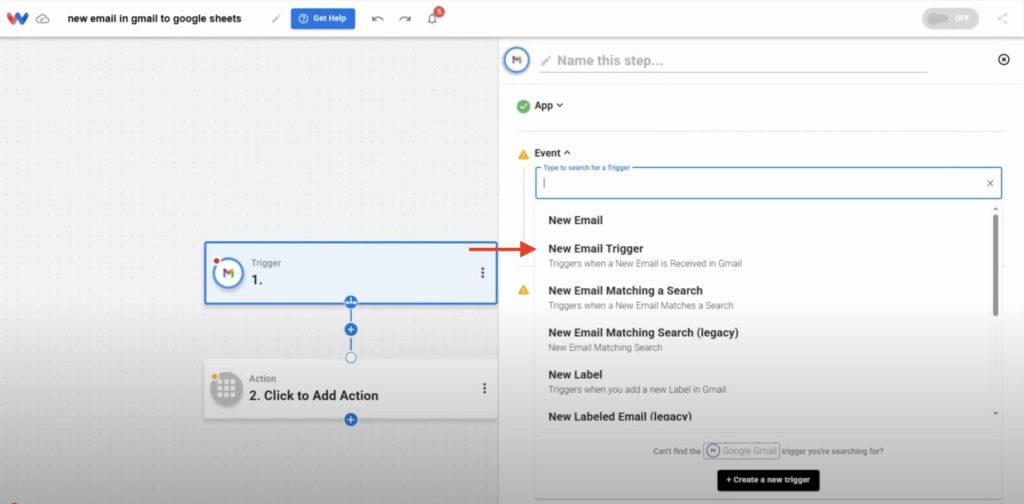Undo the last change
1024x504 pixels.
377,19
